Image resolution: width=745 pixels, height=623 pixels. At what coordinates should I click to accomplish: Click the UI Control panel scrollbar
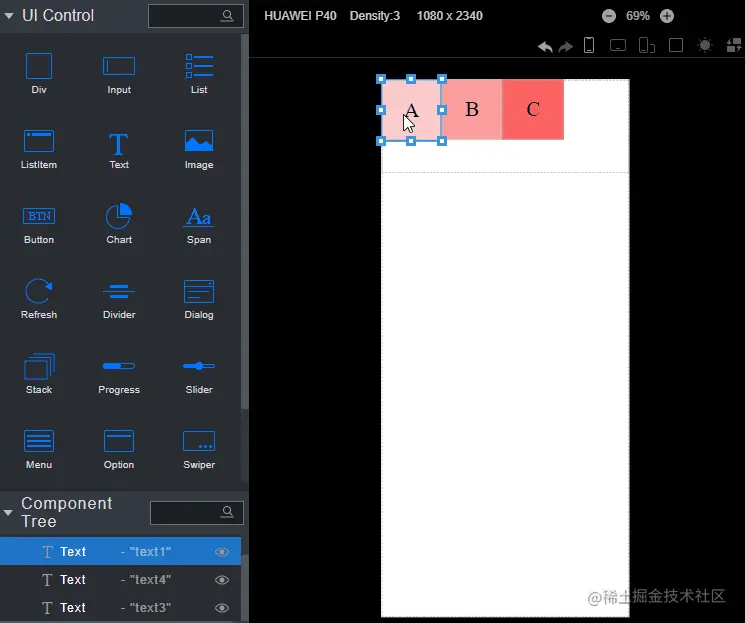pos(245,221)
